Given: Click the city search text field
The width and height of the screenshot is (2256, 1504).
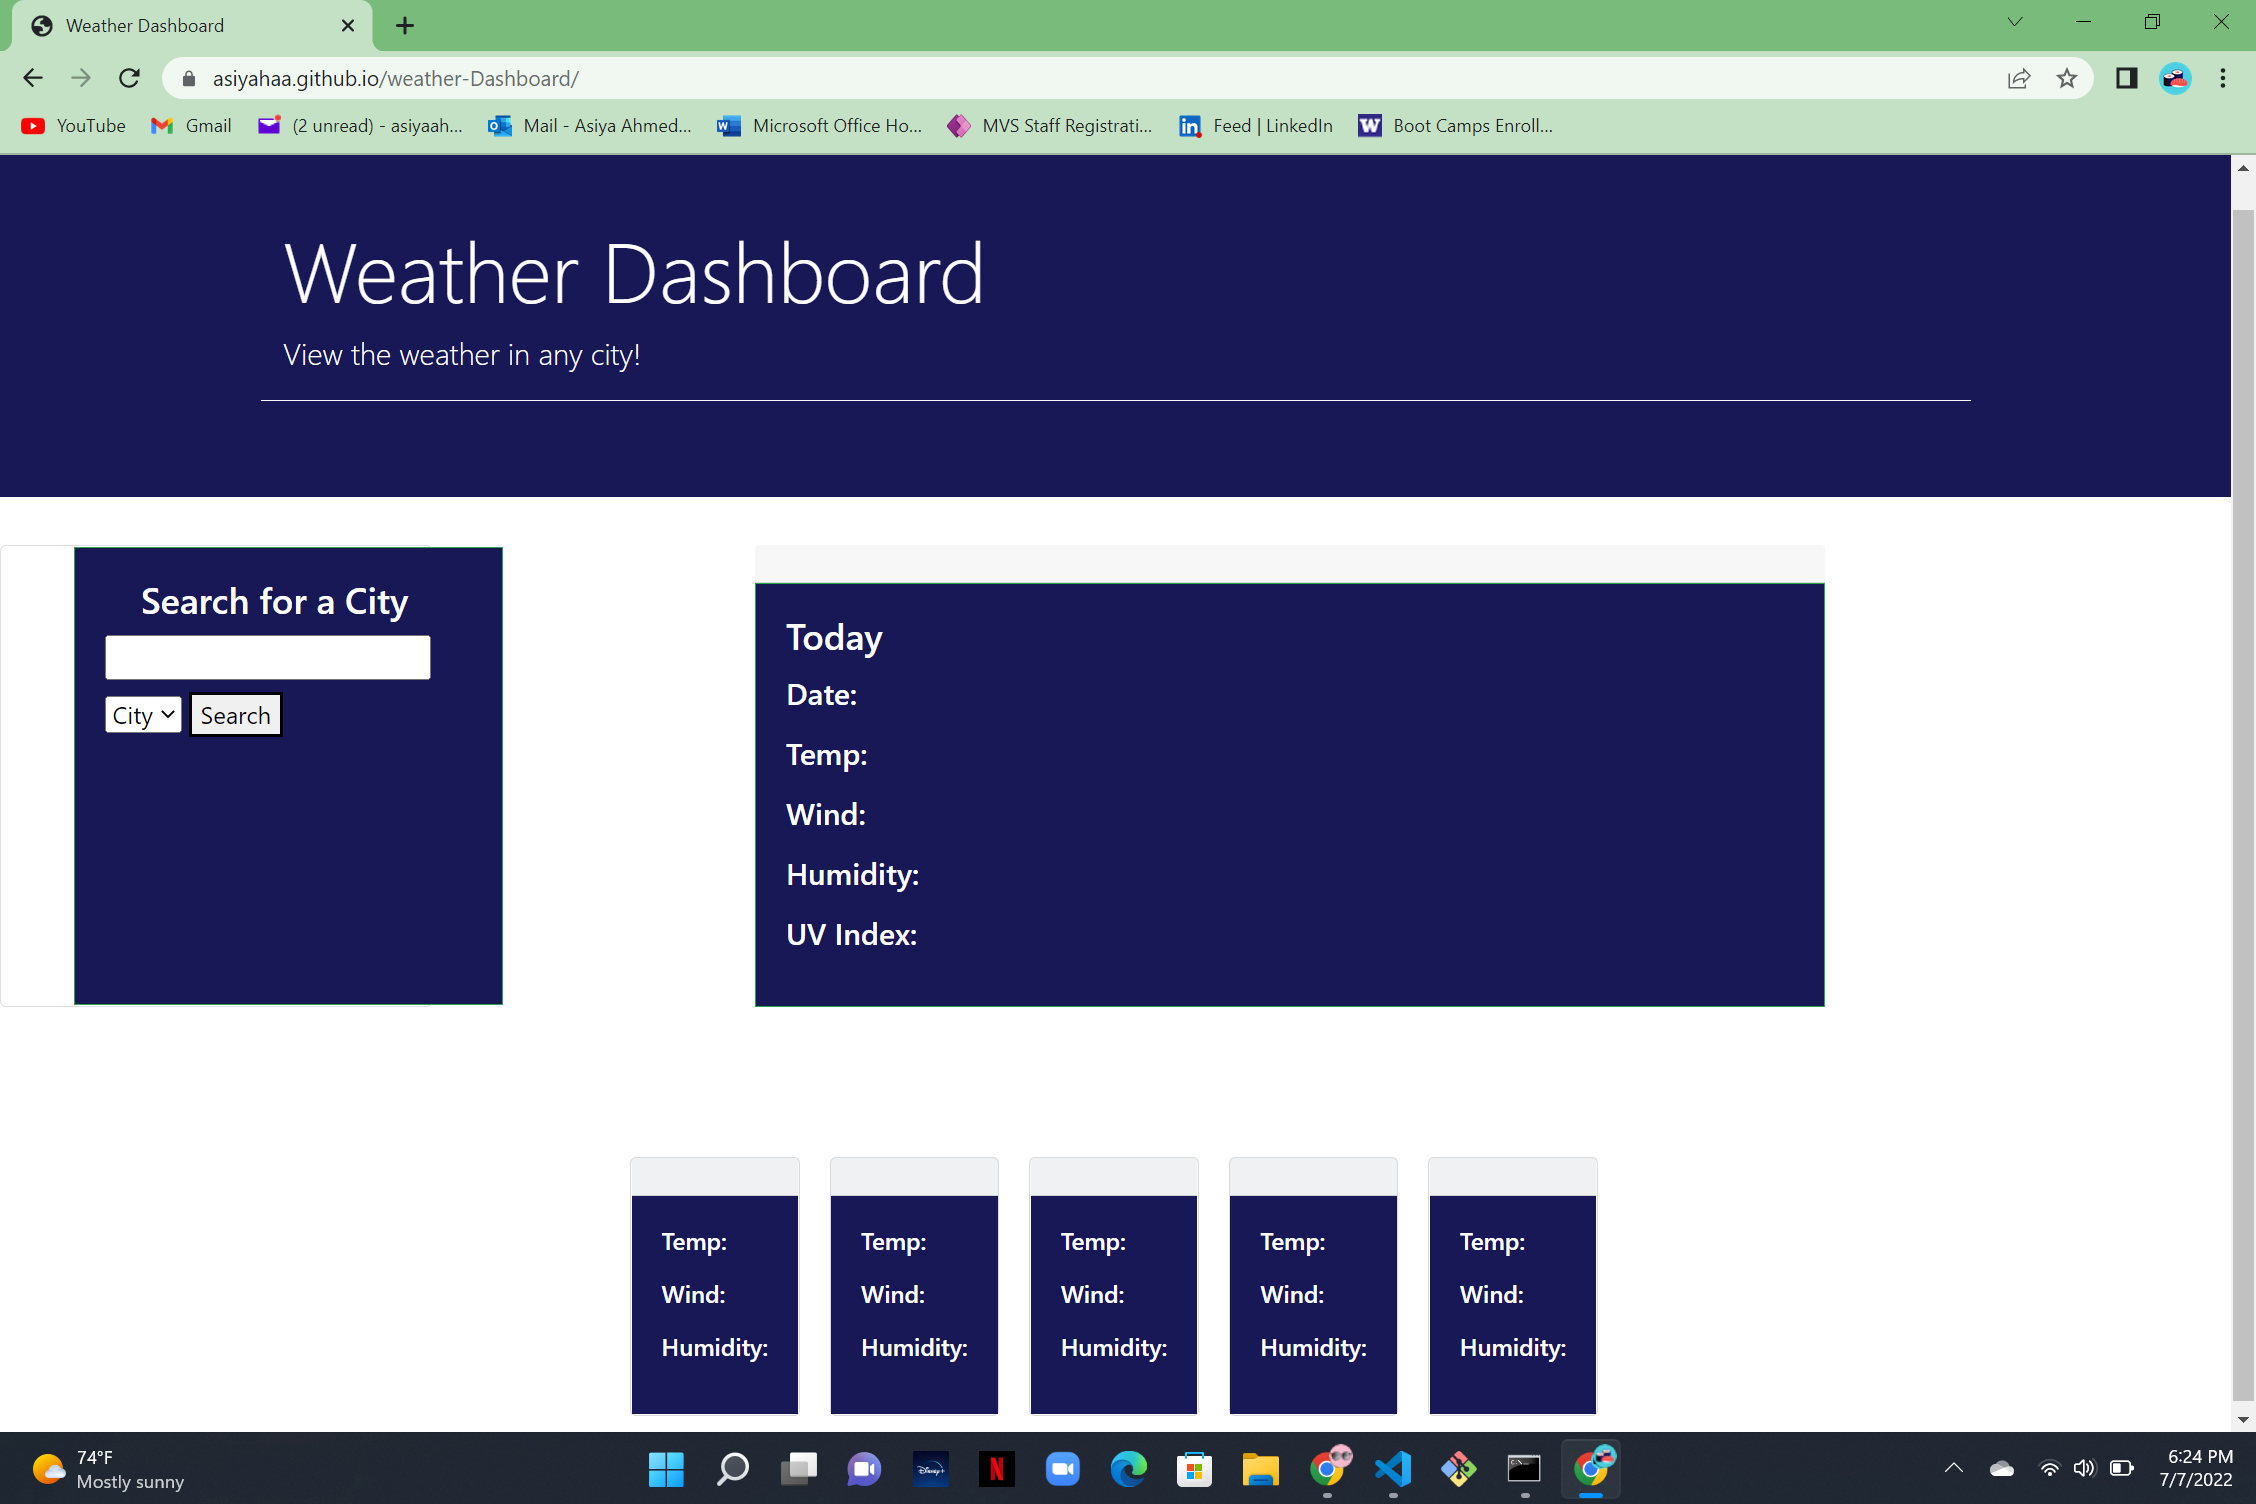Looking at the screenshot, I should (x=268, y=657).
